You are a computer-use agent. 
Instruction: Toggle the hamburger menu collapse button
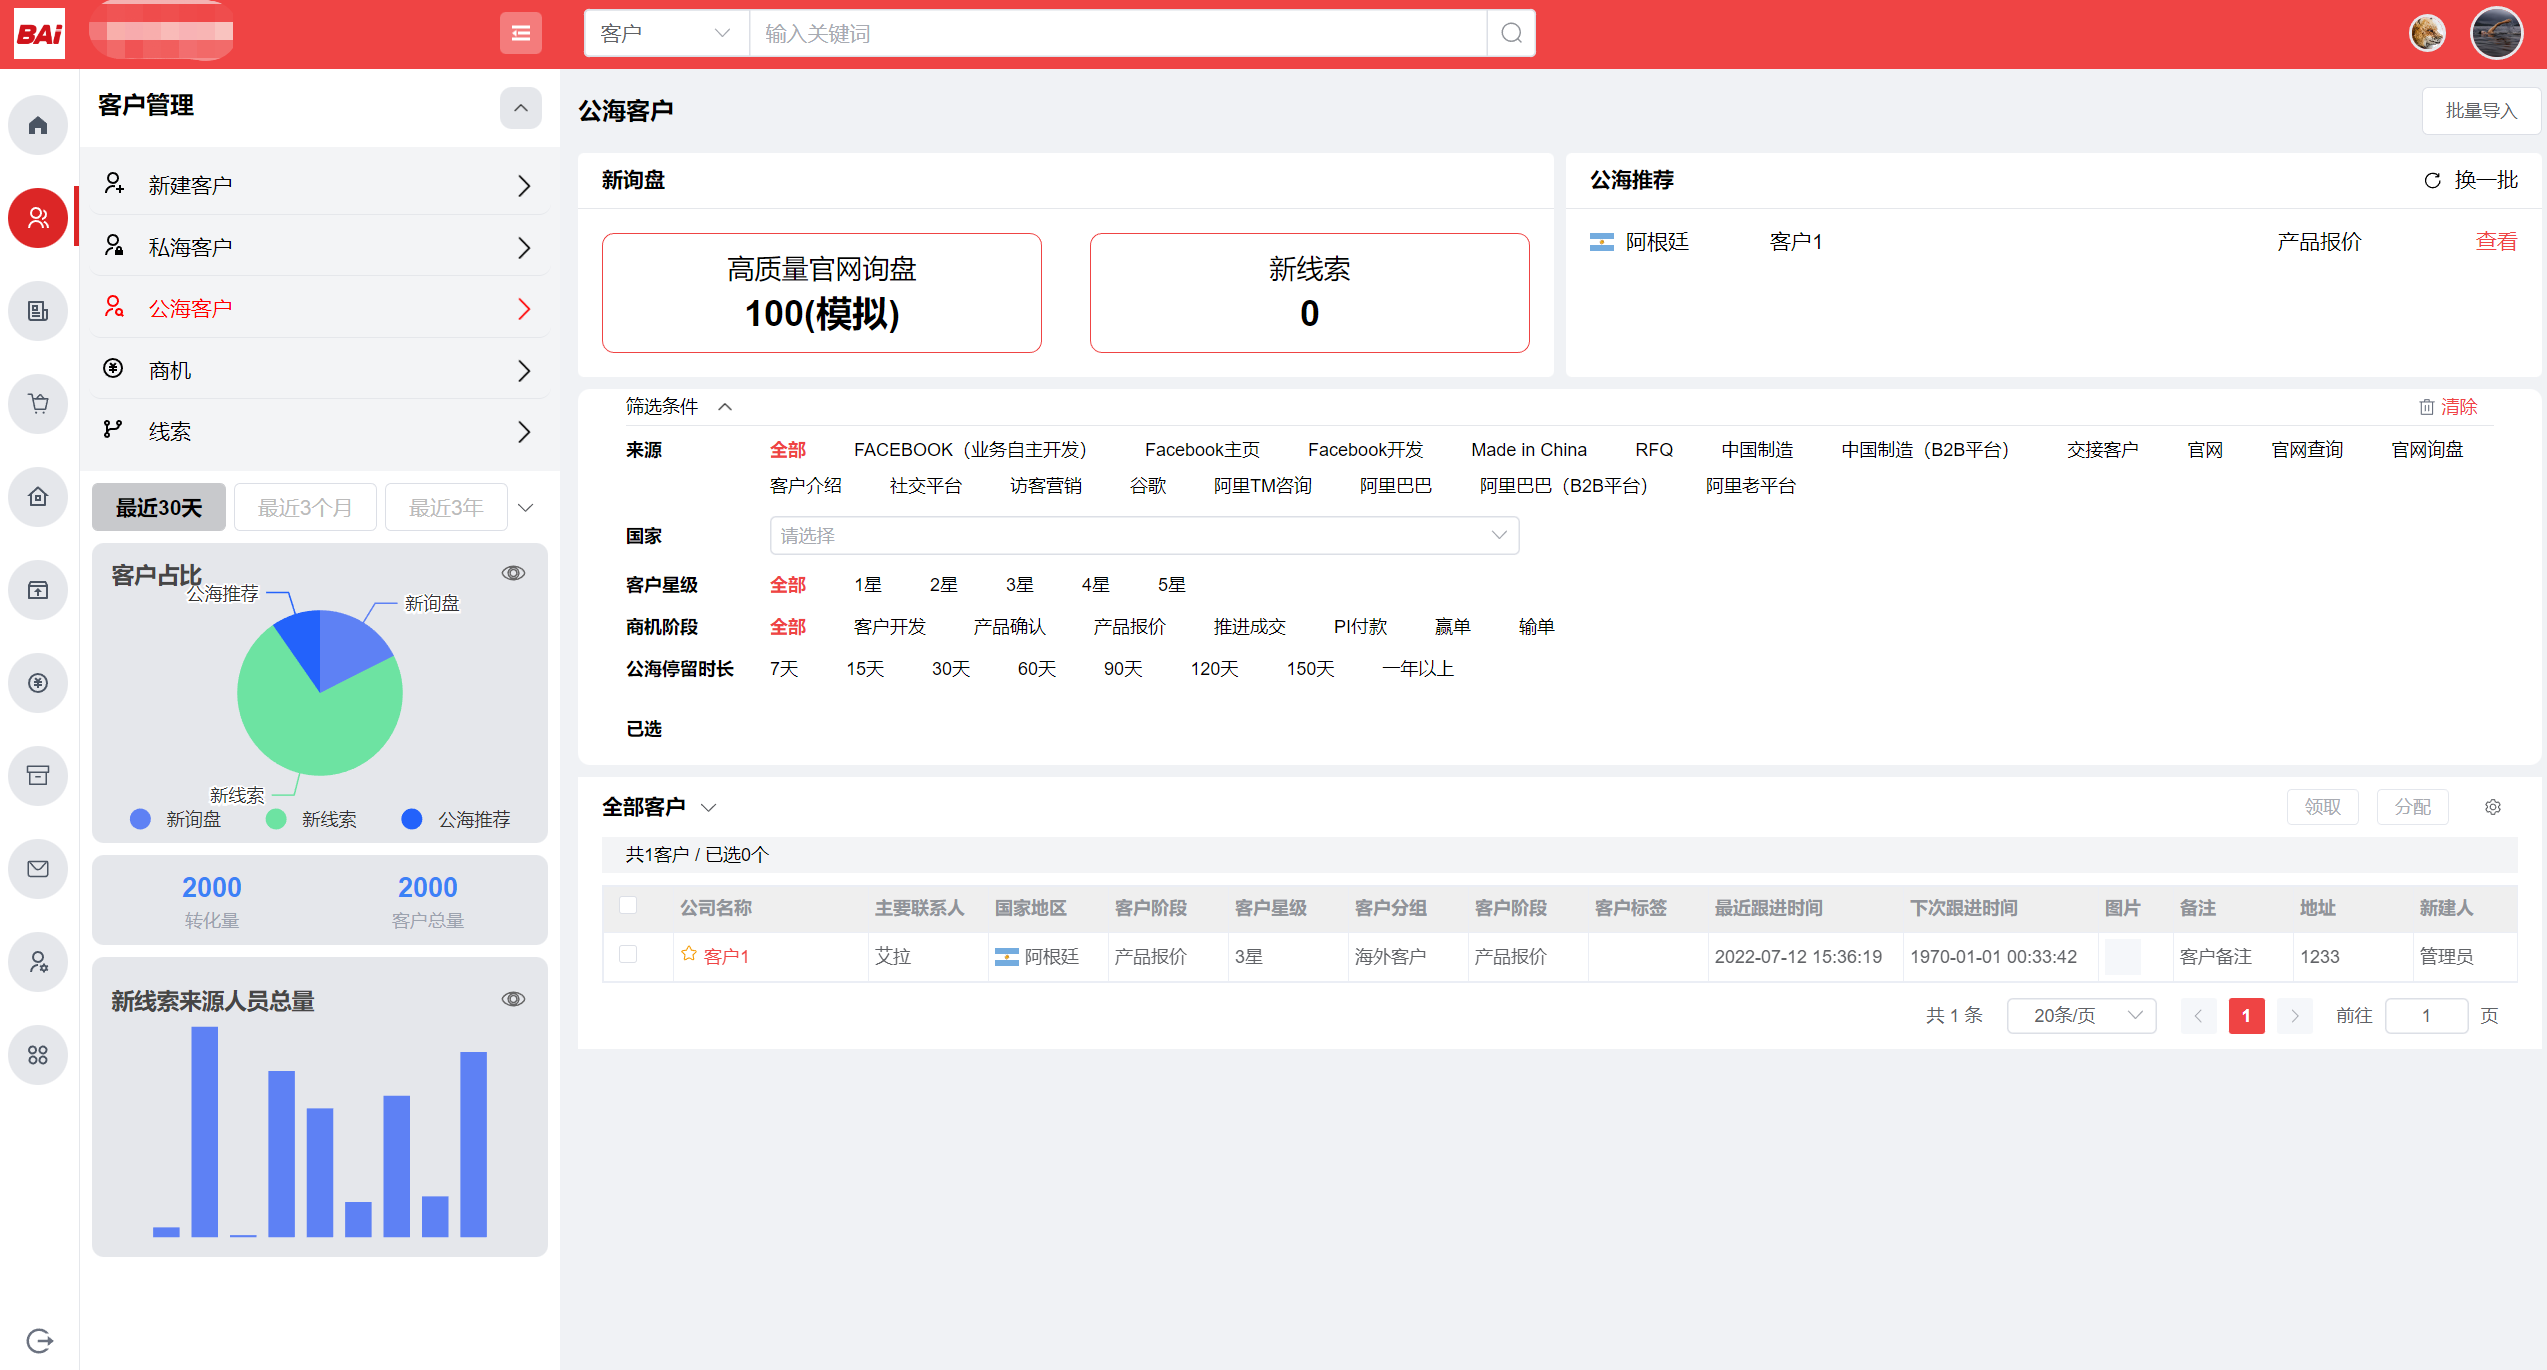521,33
